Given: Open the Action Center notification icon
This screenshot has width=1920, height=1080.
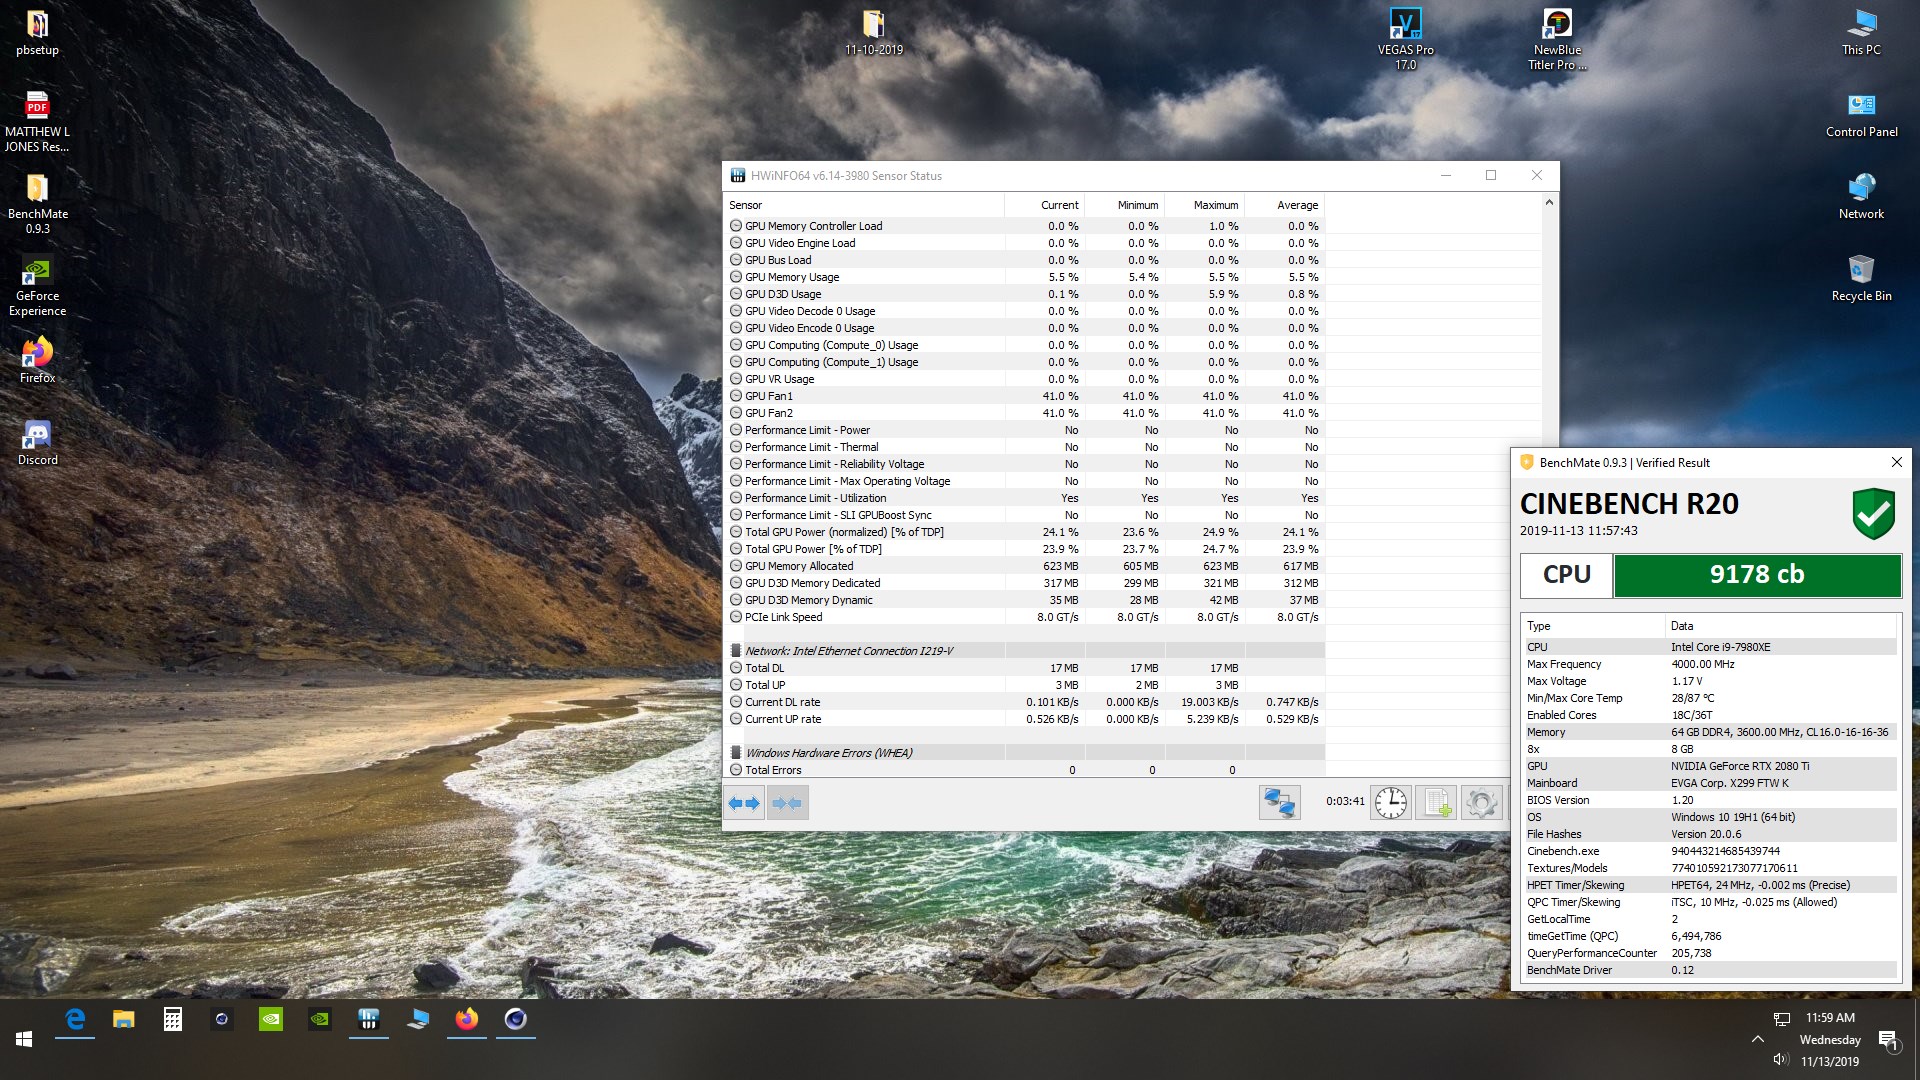Looking at the screenshot, I should click(x=1889, y=1041).
